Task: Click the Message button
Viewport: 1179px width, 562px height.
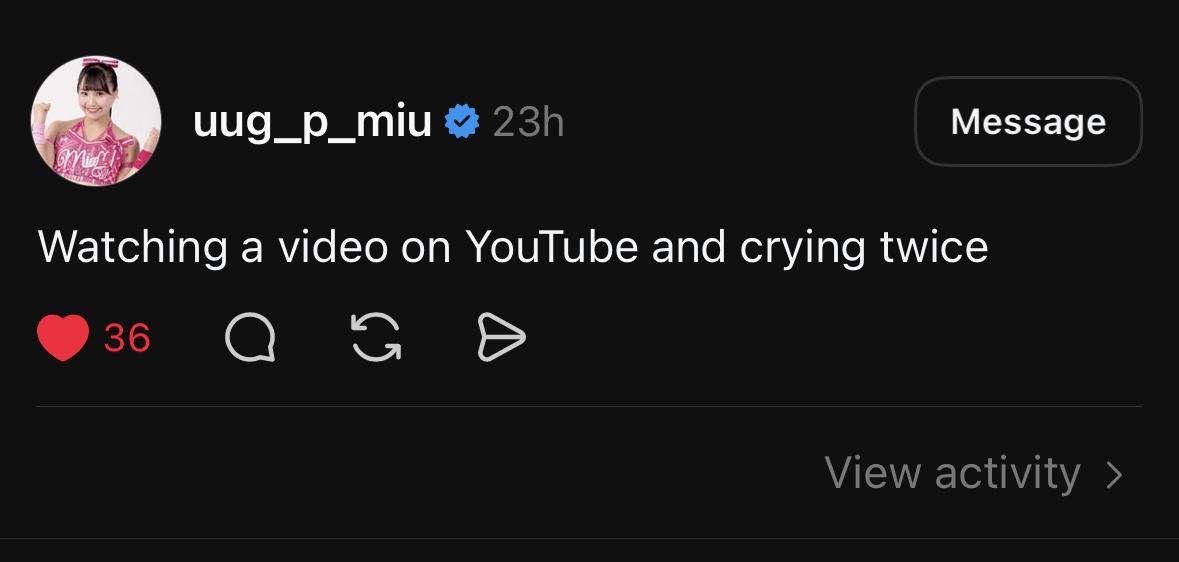Action: [x=1028, y=121]
